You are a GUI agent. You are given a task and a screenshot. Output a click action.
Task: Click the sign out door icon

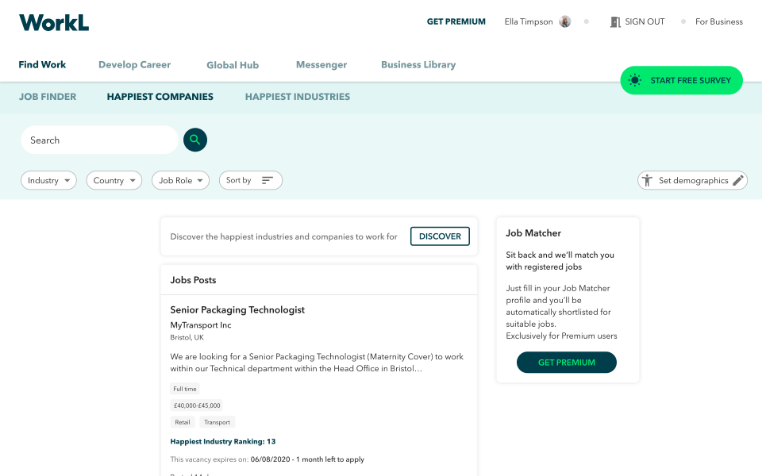coord(615,22)
